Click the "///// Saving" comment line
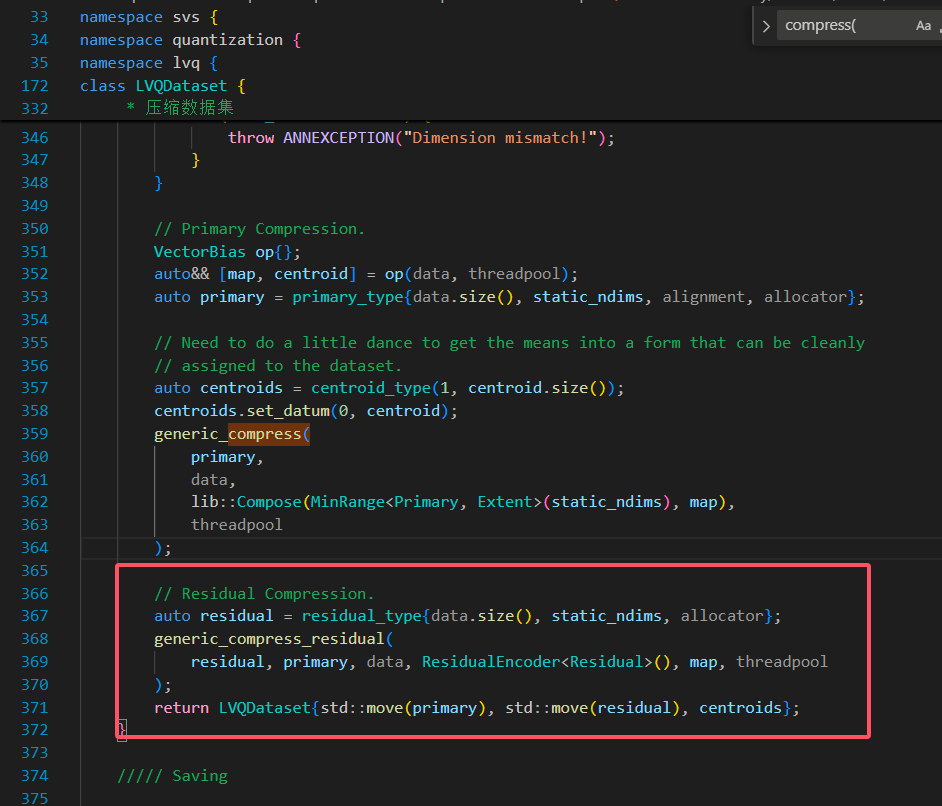Image resolution: width=942 pixels, height=806 pixels. (172, 776)
